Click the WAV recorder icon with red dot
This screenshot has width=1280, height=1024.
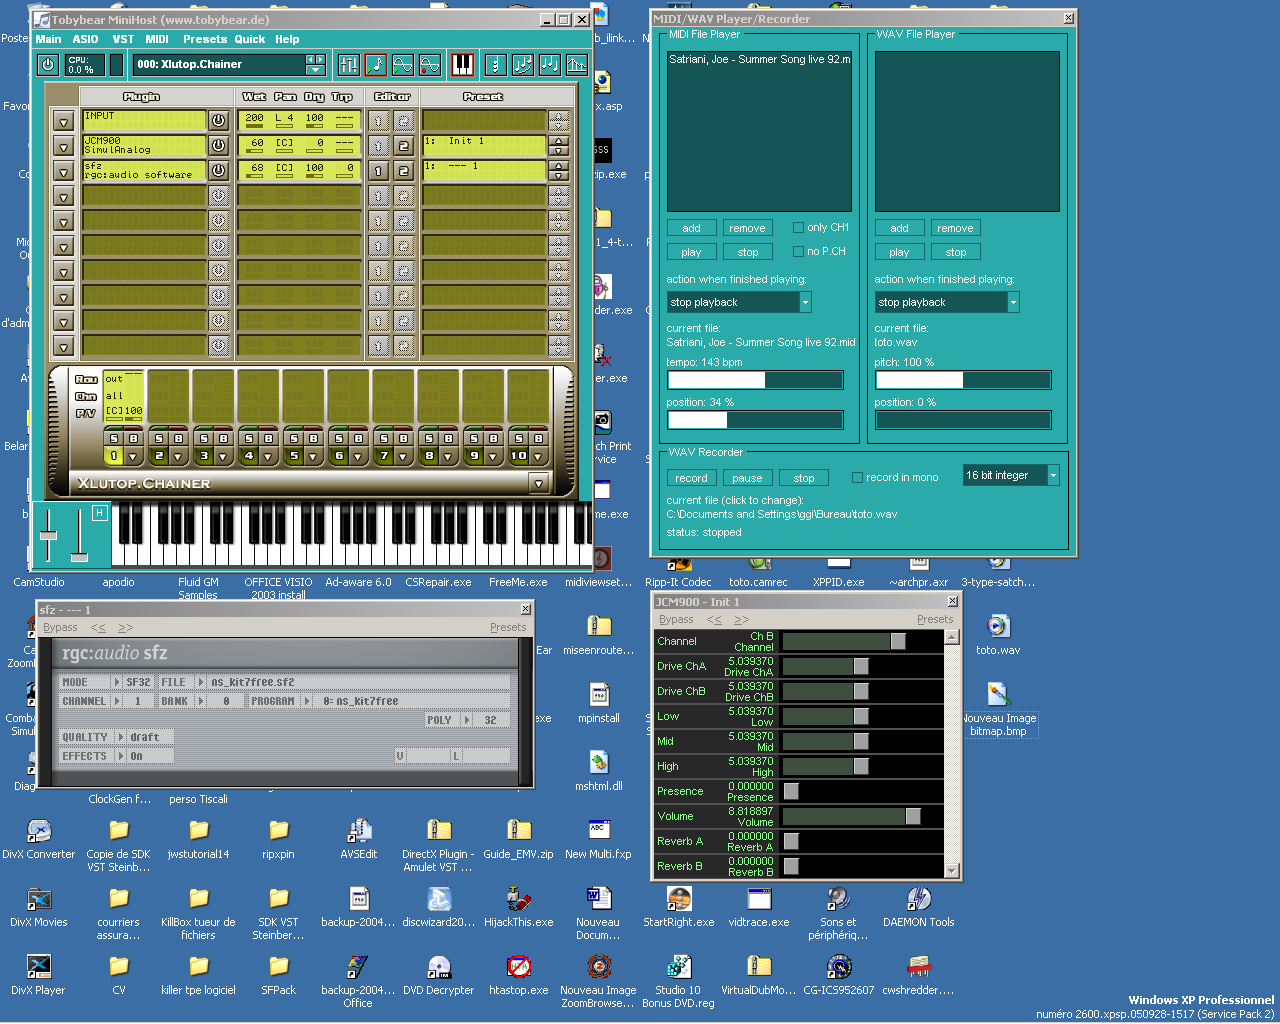(x=430, y=65)
